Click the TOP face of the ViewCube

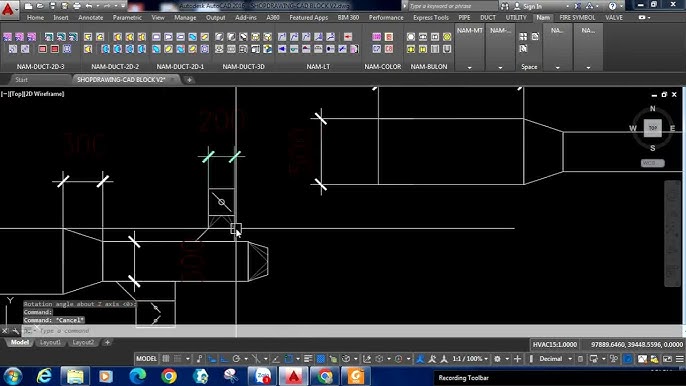point(652,128)
